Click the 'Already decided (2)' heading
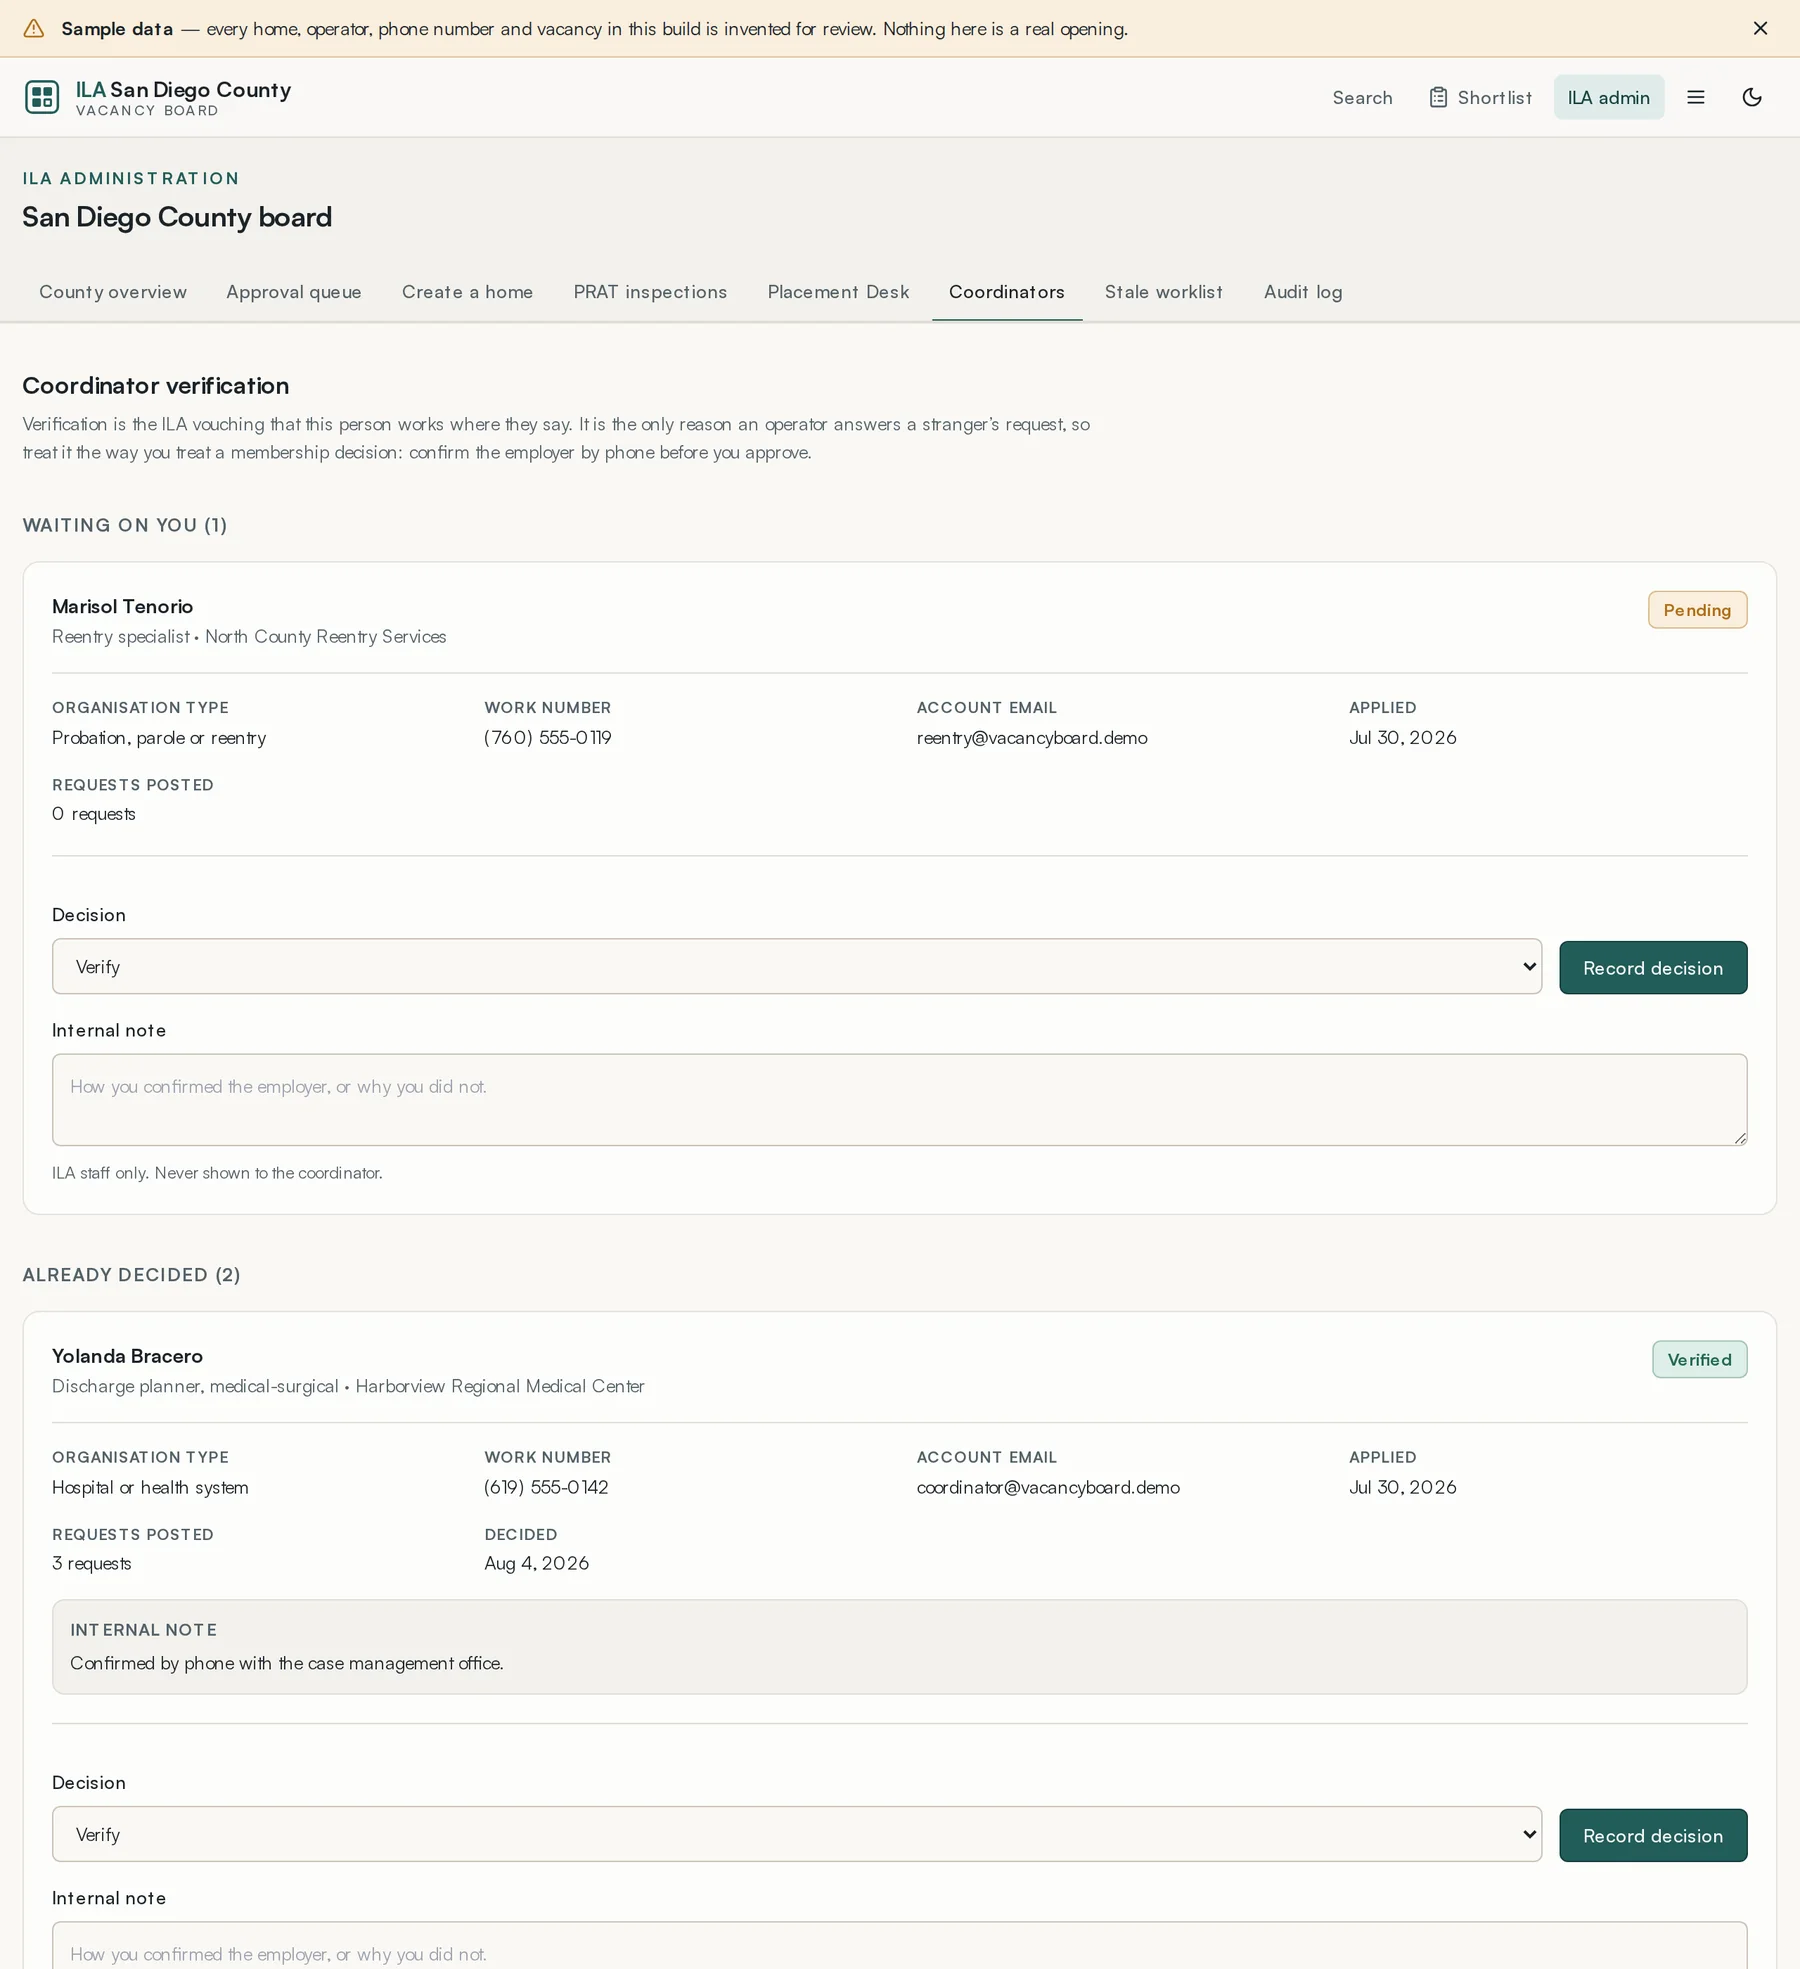Viewport: 1800px width, 1969px height. (131, 1275)
